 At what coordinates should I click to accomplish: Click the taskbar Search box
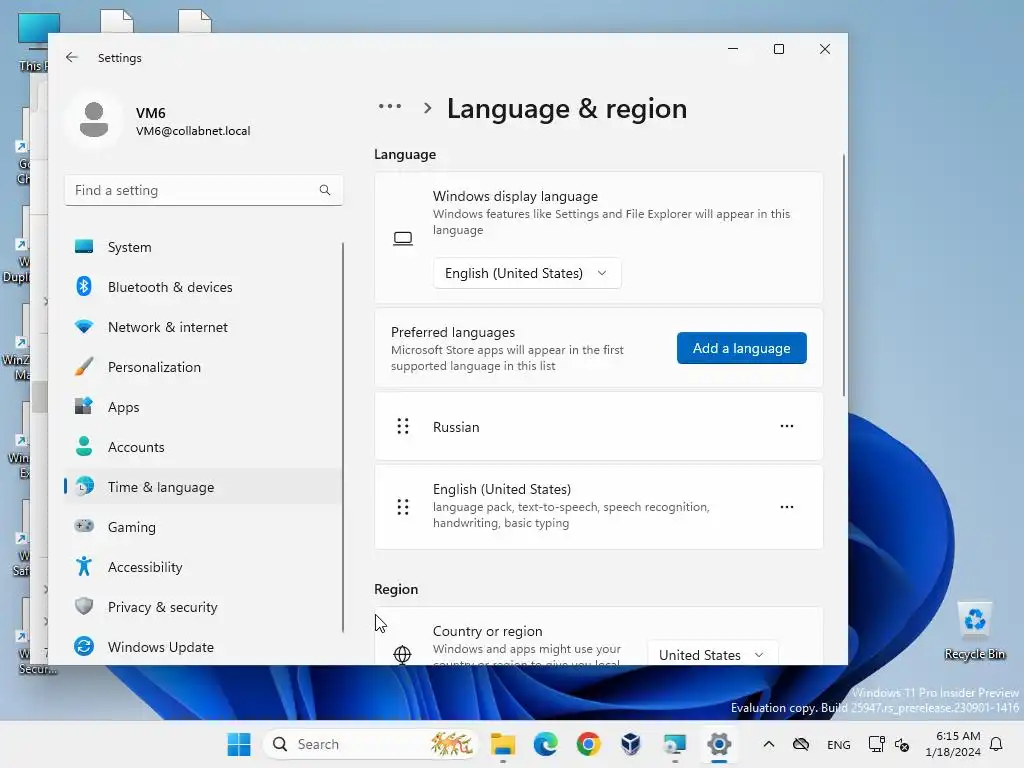tap(370, 744)
